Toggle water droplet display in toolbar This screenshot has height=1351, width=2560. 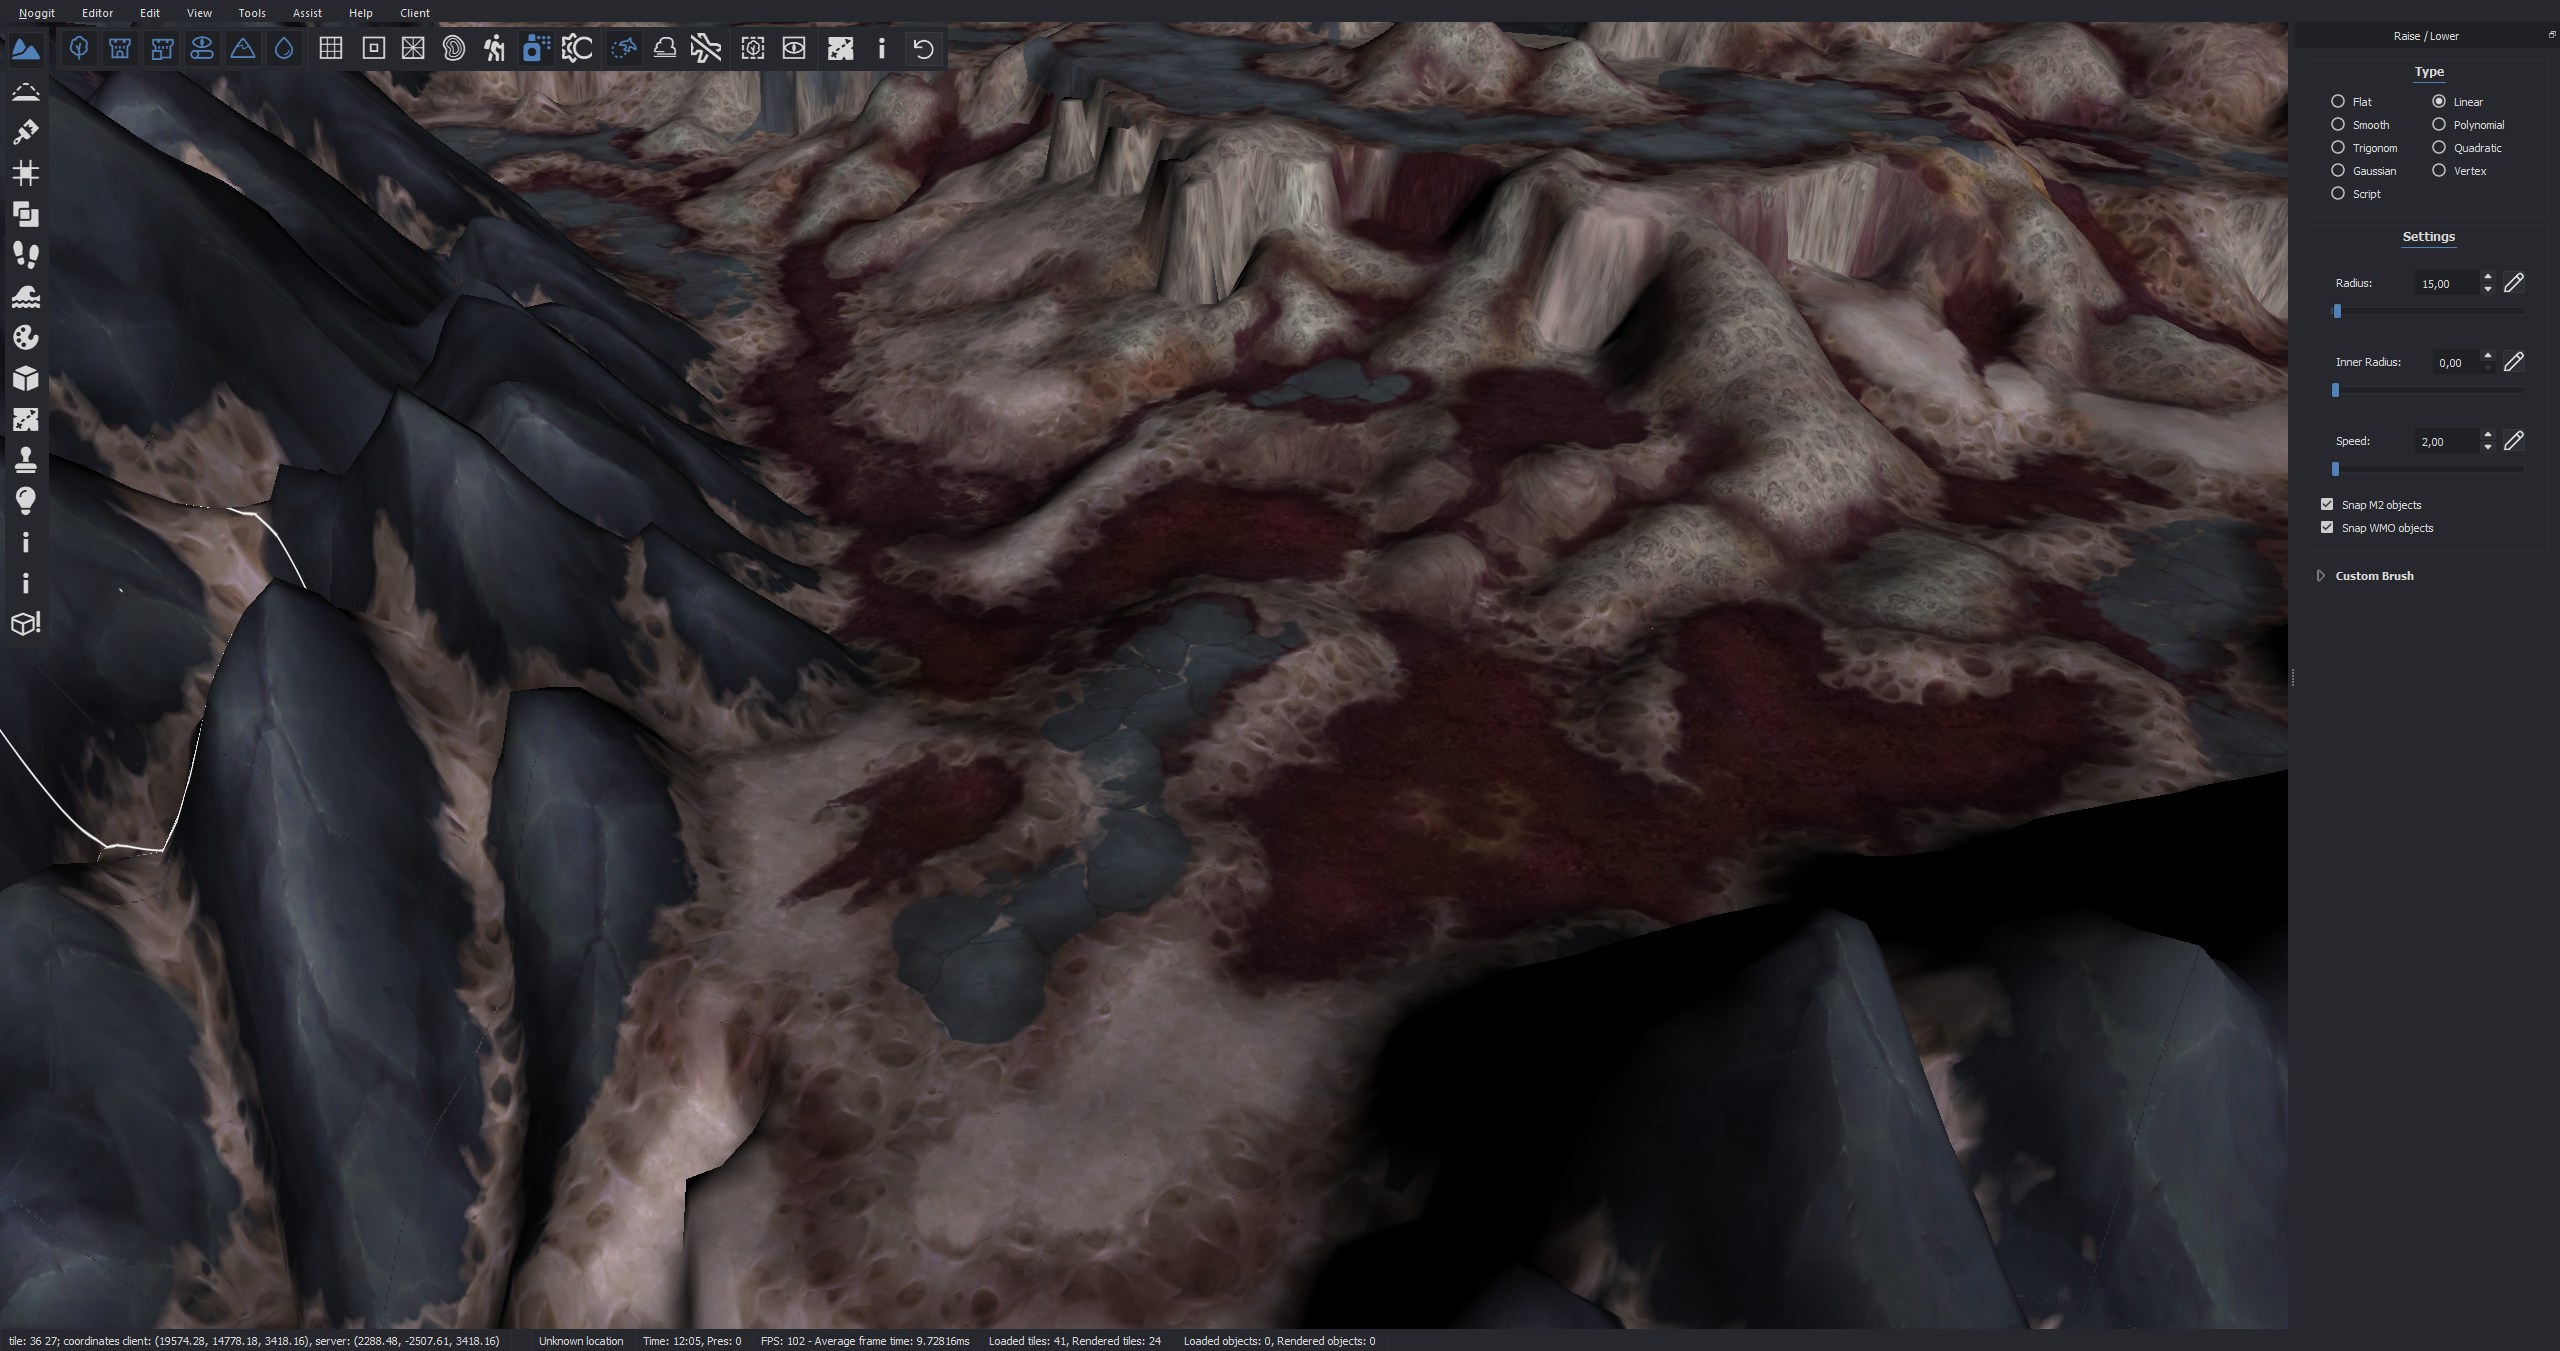pos(284,48)
